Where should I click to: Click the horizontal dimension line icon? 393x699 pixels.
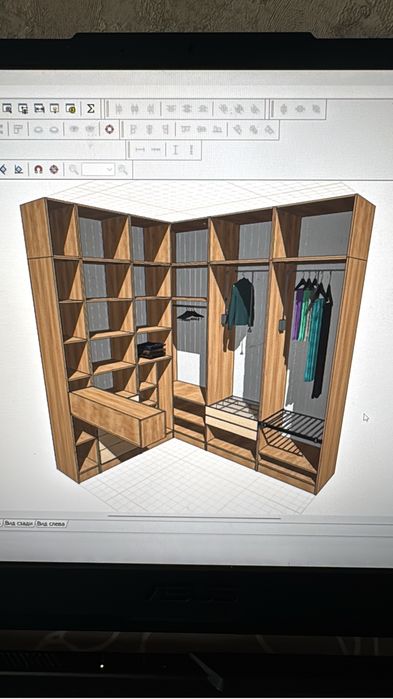(140, 150)
